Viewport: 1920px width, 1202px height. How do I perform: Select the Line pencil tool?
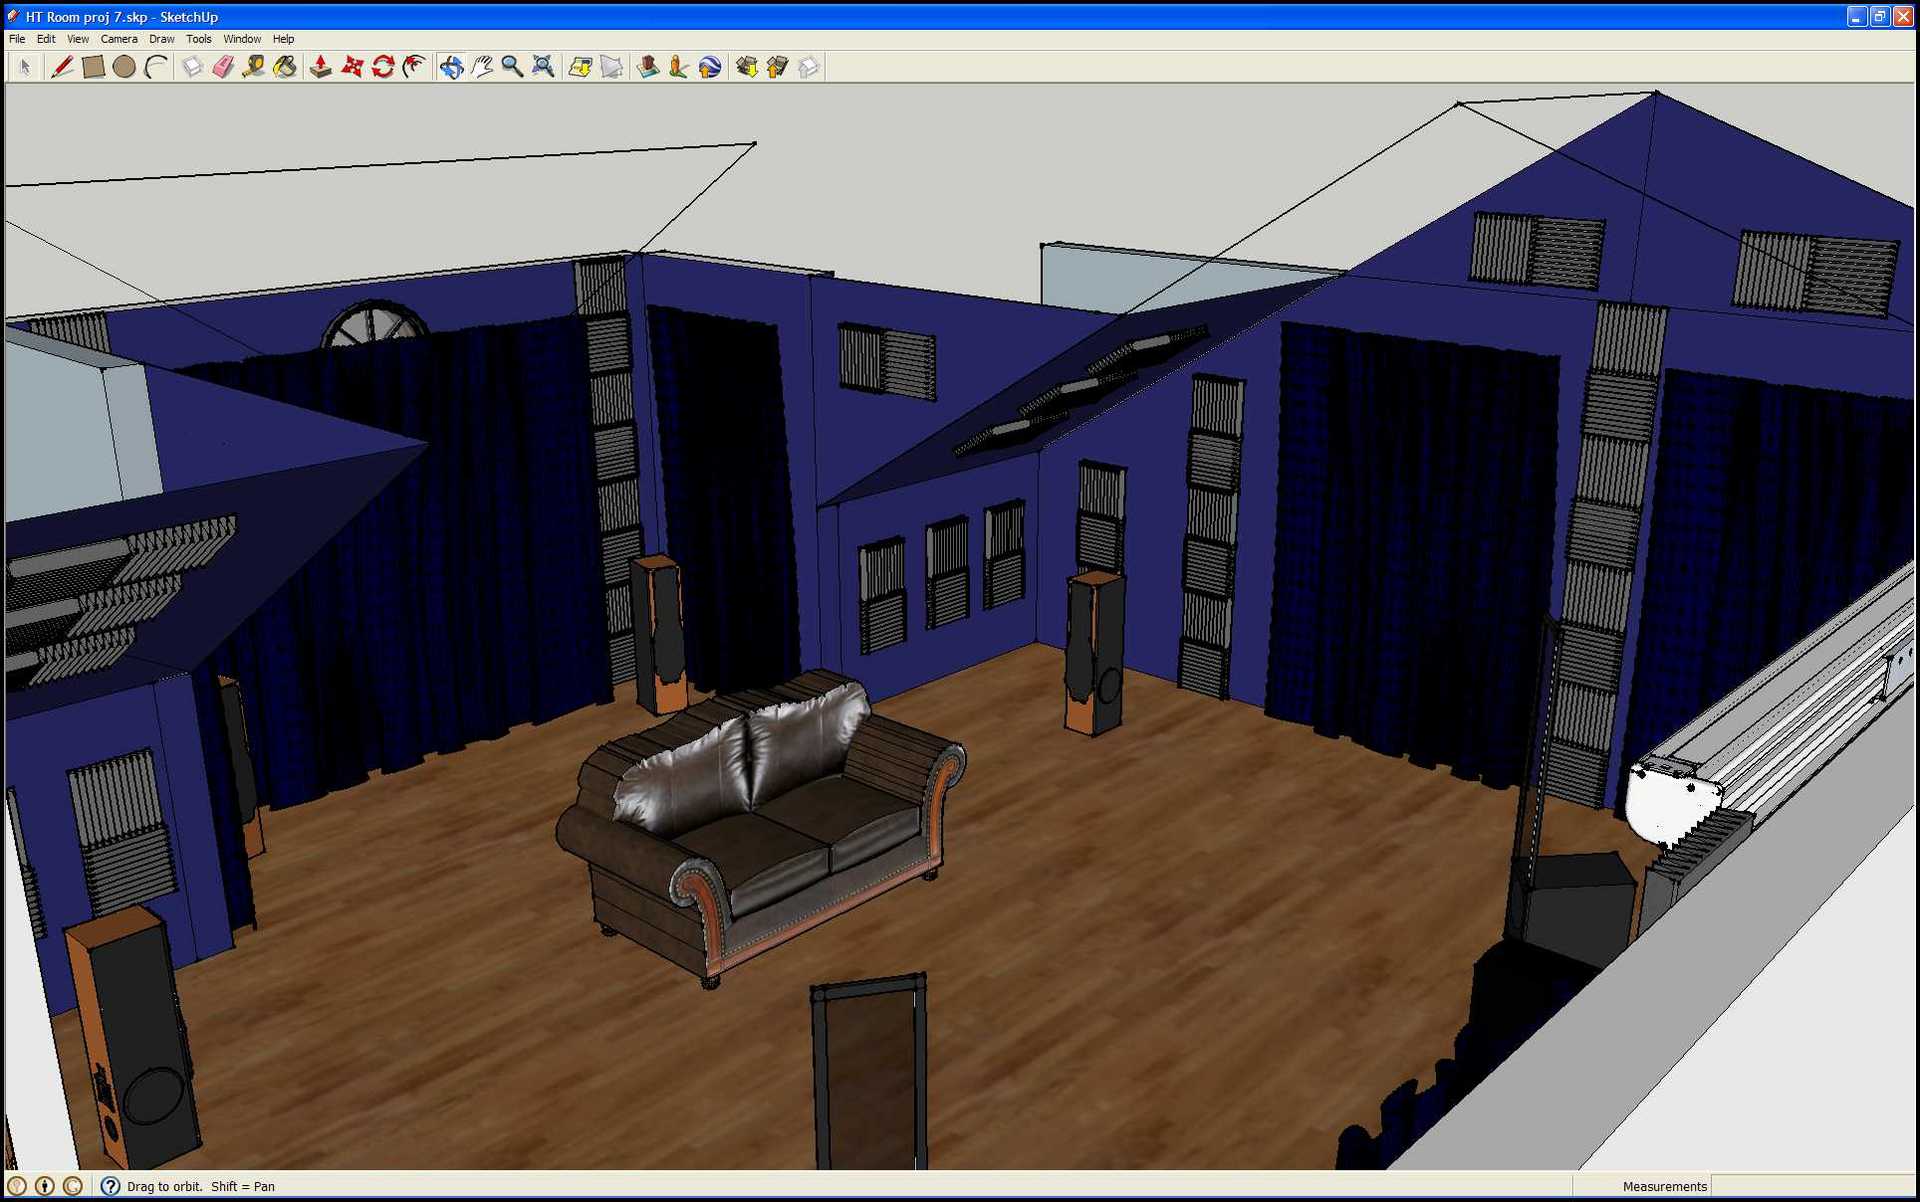pos(62,67)
